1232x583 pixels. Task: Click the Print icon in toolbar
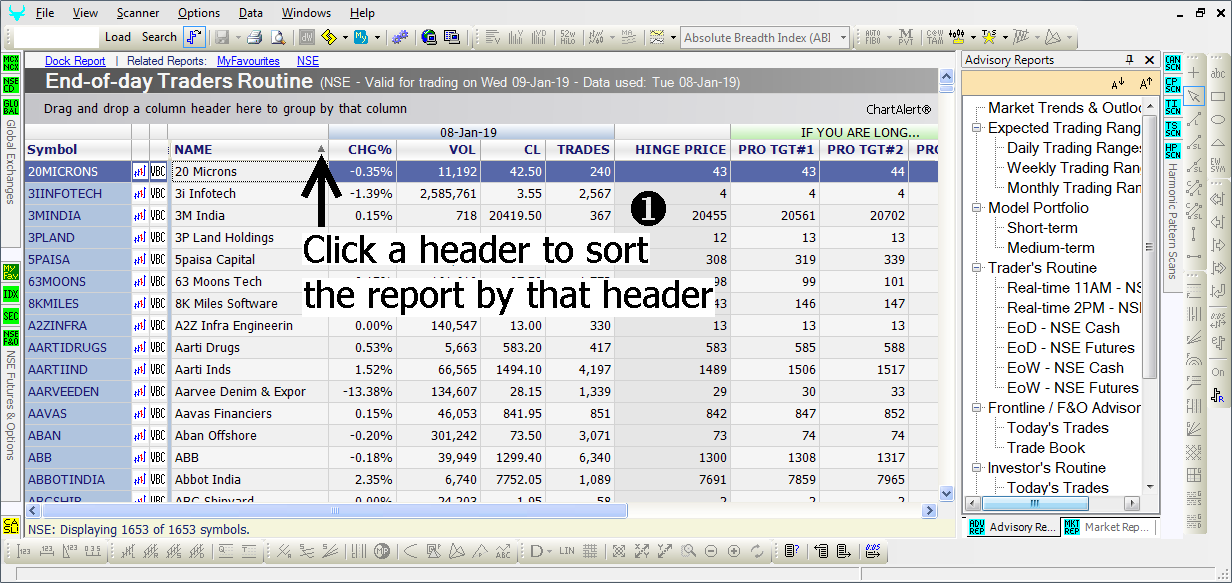(255, 37)
